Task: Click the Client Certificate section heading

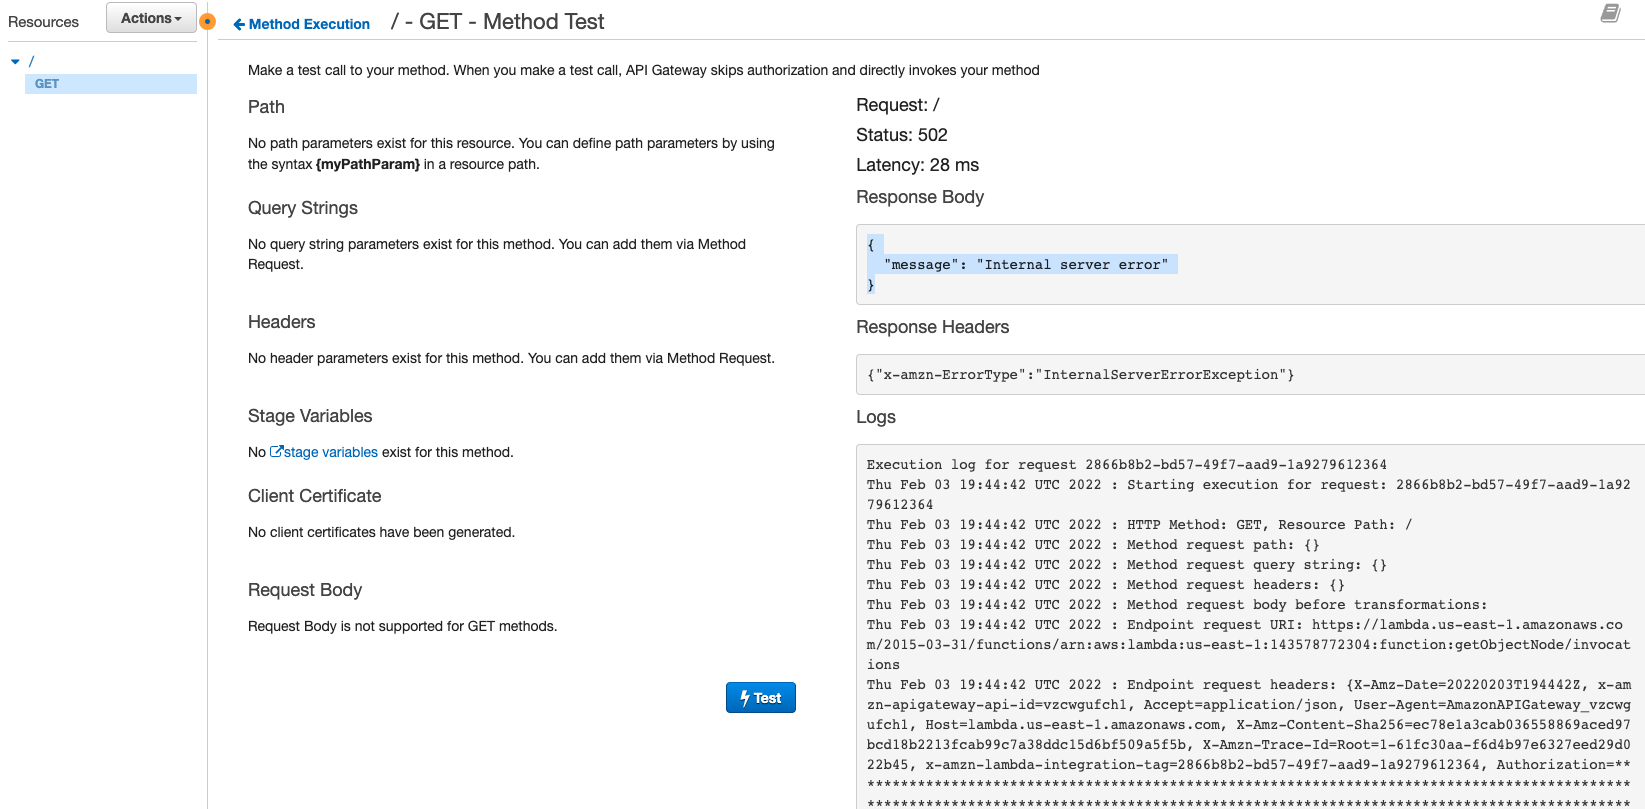Action: click(x=314, y=496)
